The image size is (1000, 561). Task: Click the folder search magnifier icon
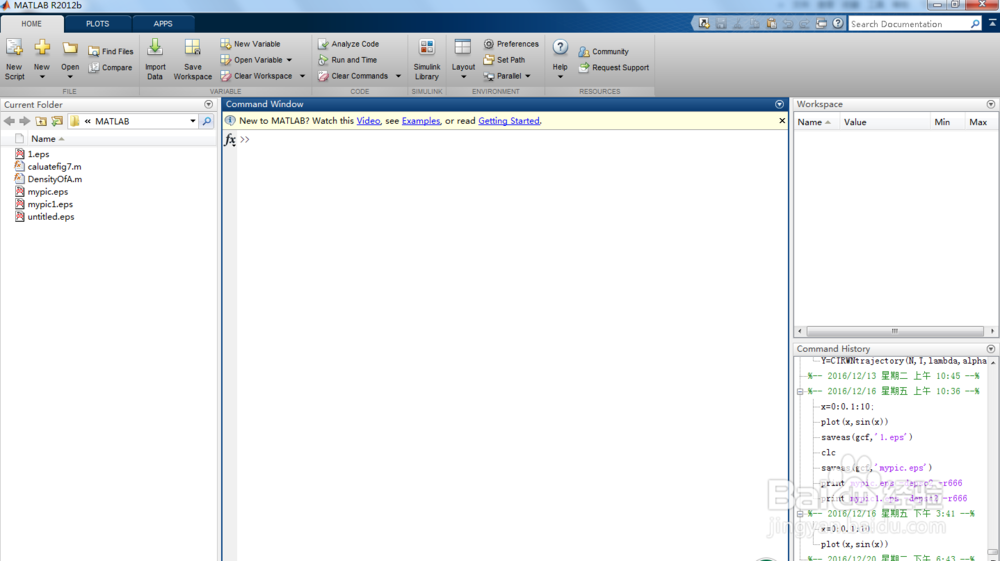207,121
